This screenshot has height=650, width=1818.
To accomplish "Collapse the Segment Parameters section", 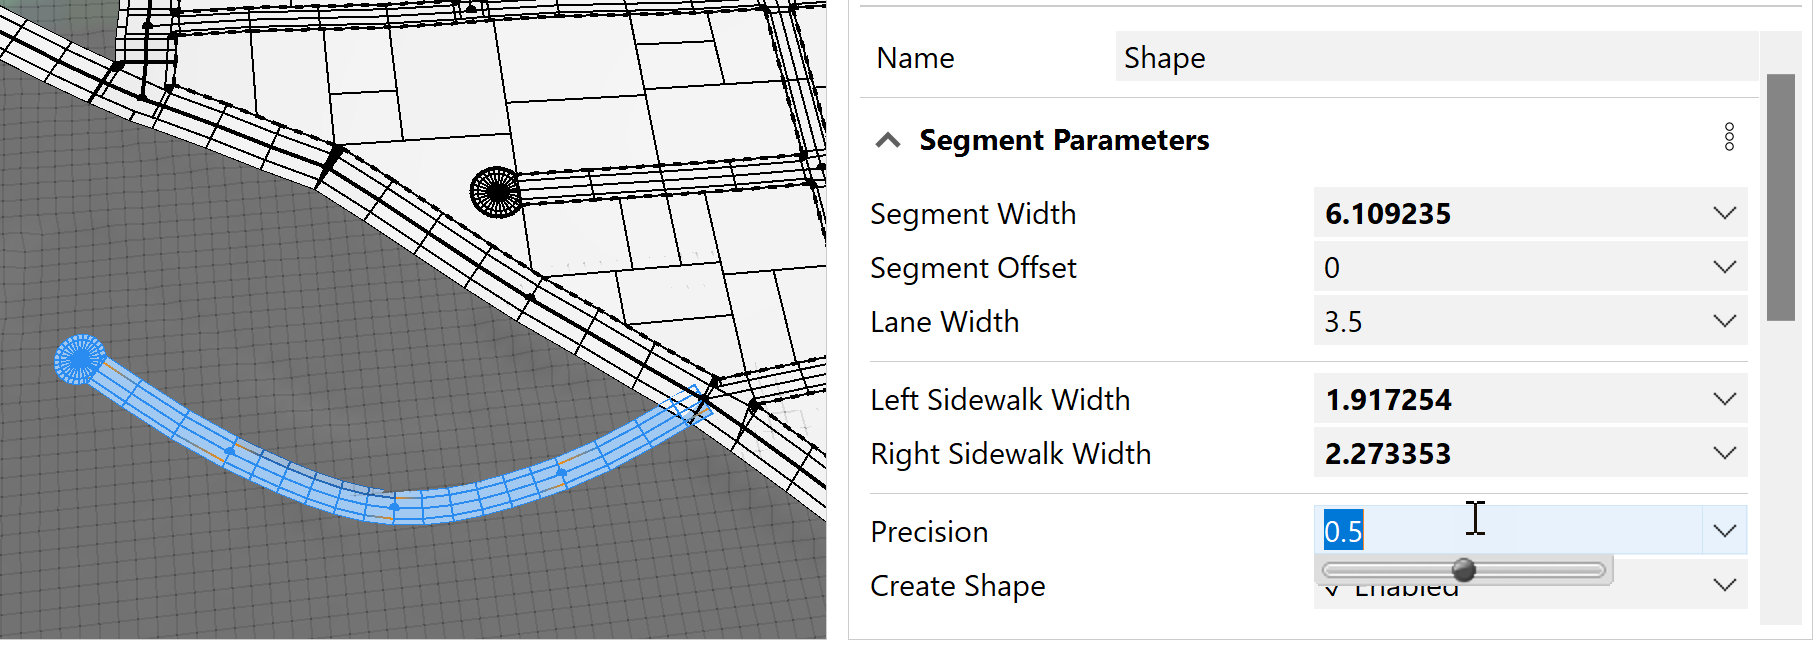I will pyautogui.click(x=886, y=140).
